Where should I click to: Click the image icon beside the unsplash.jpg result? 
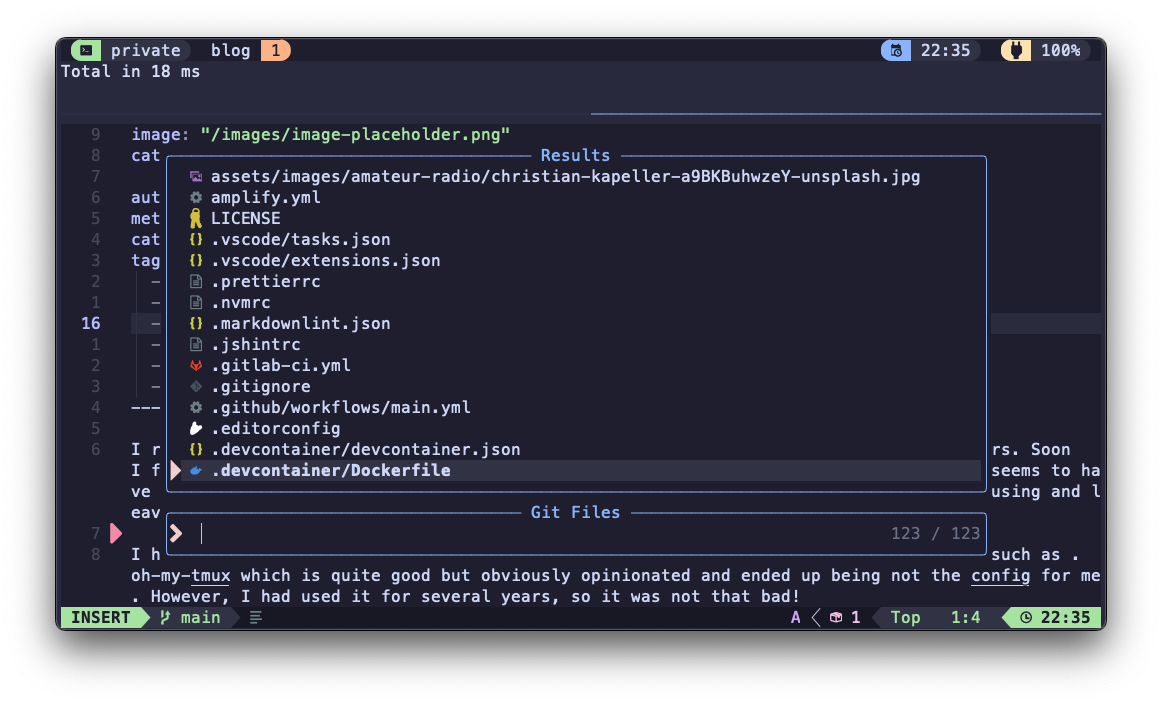point(196,176)
